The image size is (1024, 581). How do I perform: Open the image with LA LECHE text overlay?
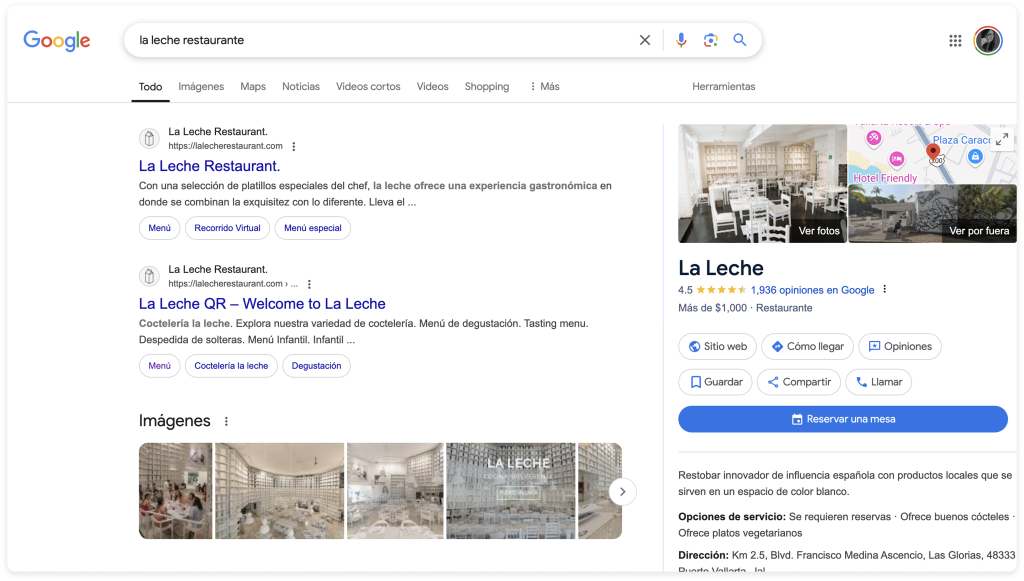pos(511,491)
